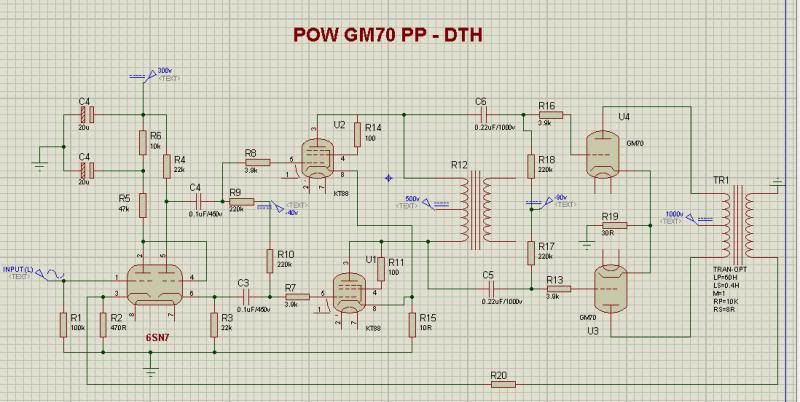Click the ground symbol left of C4 20u capacitors
Viewport: 800px width, 402px height.
click(39, 166)
